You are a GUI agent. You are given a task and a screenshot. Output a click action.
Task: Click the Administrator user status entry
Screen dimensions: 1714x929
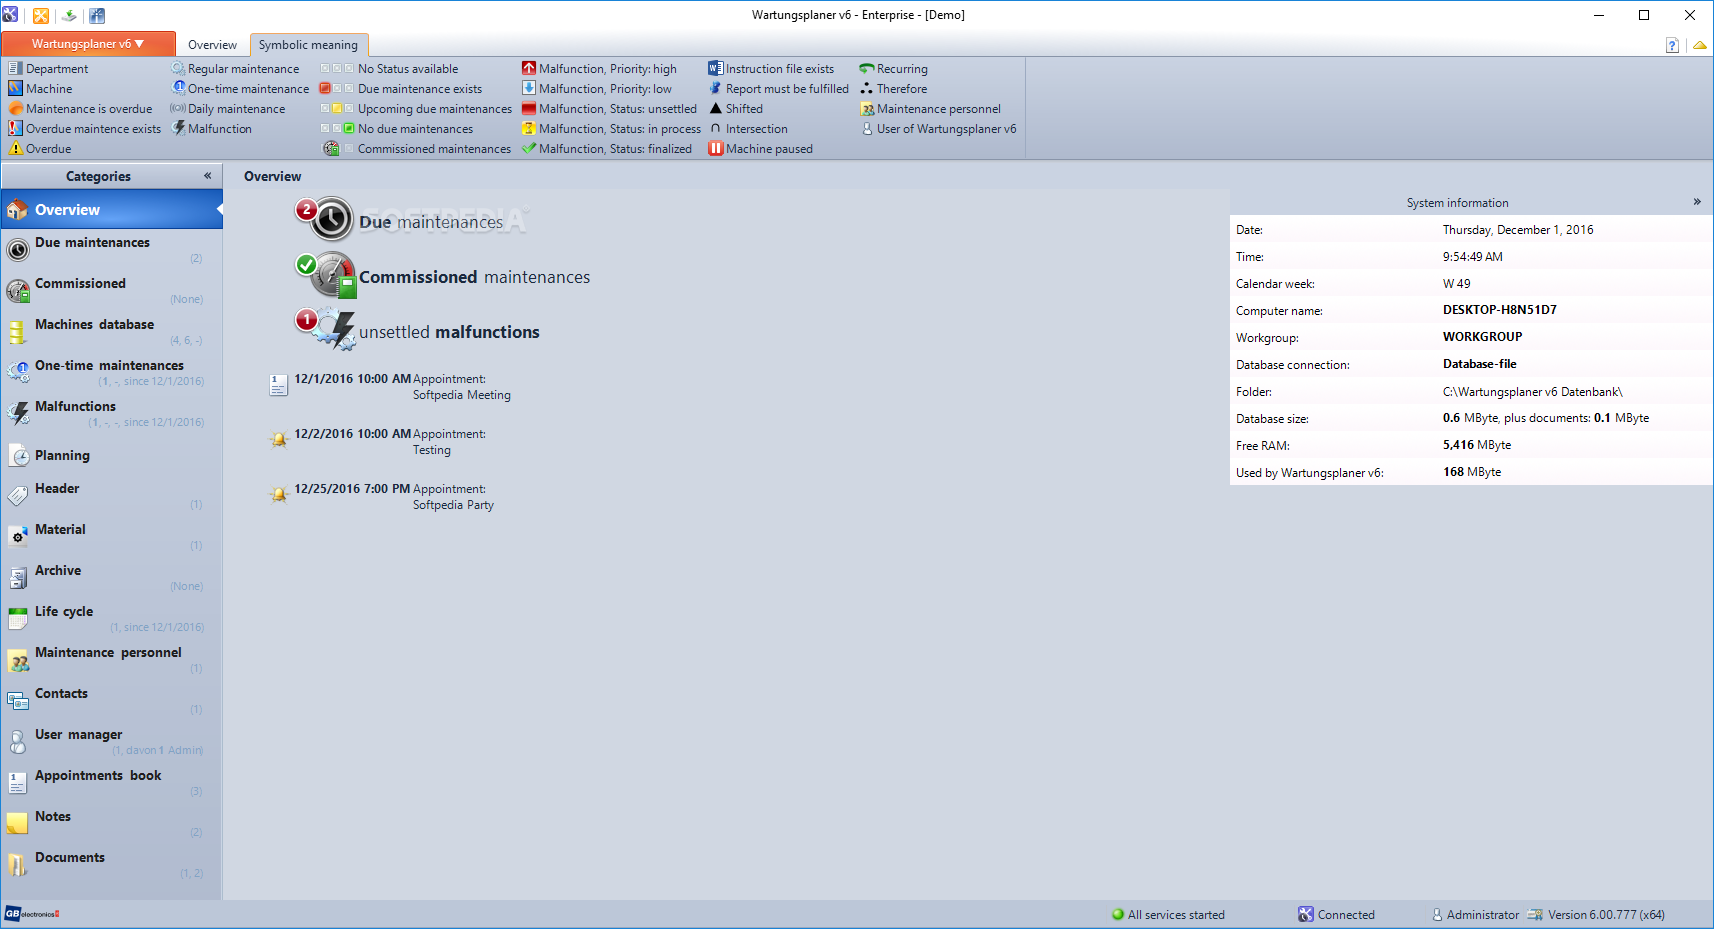tap(1475, 915)
